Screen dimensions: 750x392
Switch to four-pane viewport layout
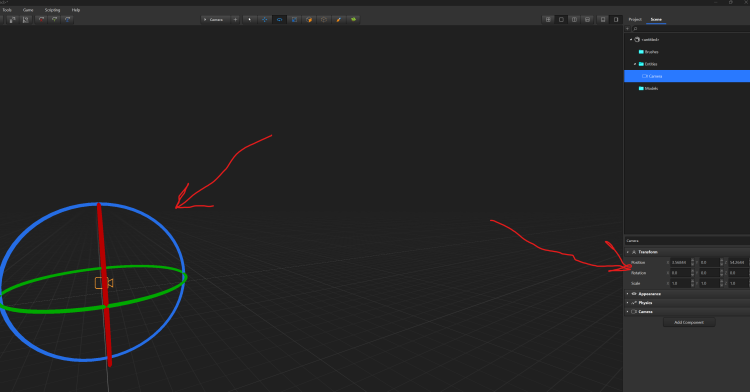[548, 20]
